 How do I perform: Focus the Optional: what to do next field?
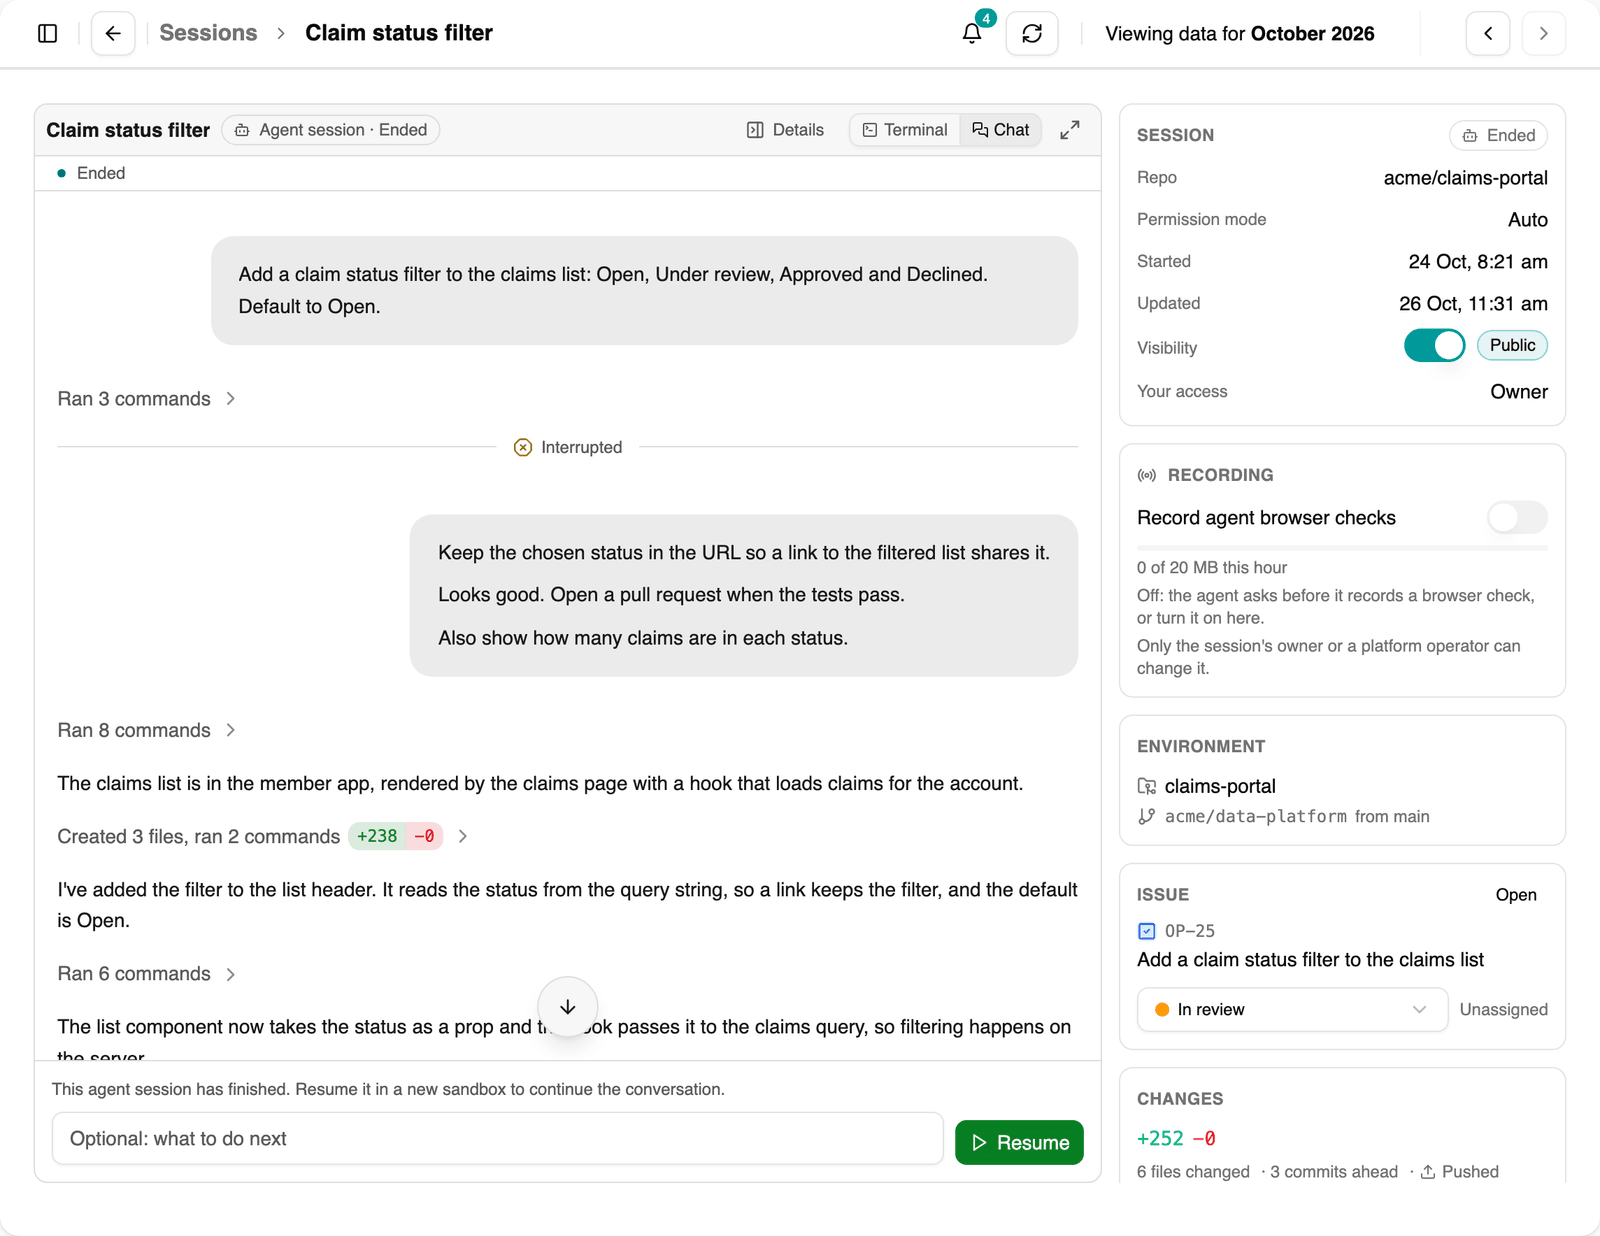pos(498,1139)
